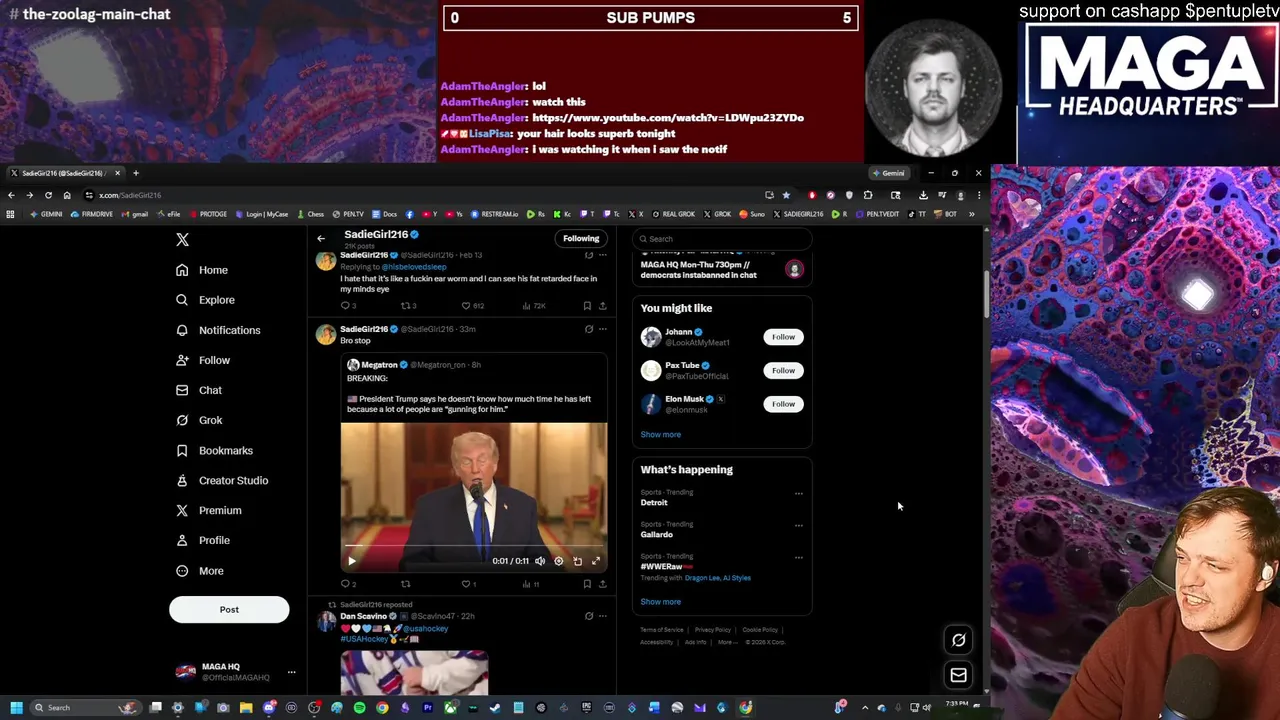1280x720 pixels.
Task: Expand the More sidebar menu
Action: [x=200, y=570]
